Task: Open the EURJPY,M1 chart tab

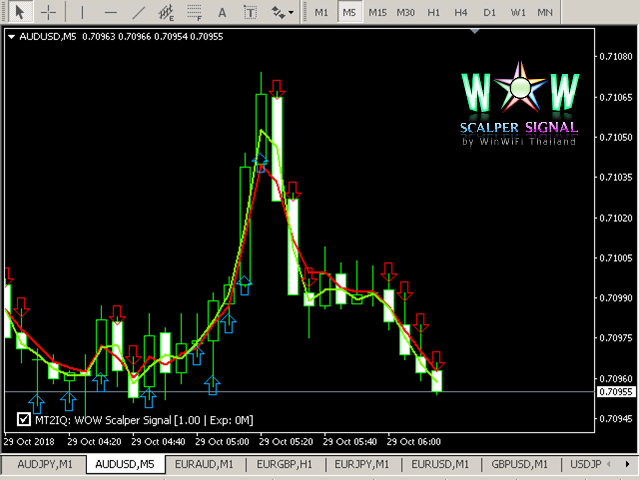Action: (362, 464)
